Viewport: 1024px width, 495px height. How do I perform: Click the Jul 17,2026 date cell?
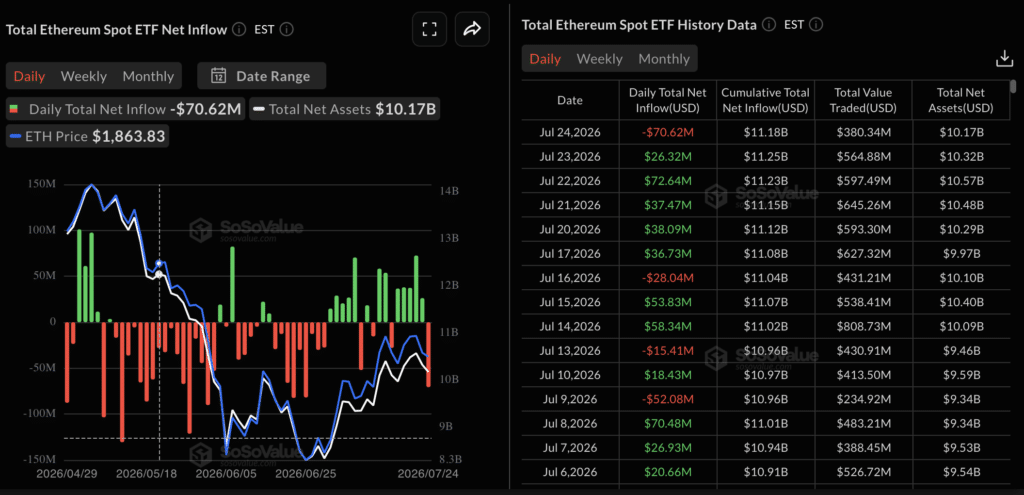[x=570, y=253]
